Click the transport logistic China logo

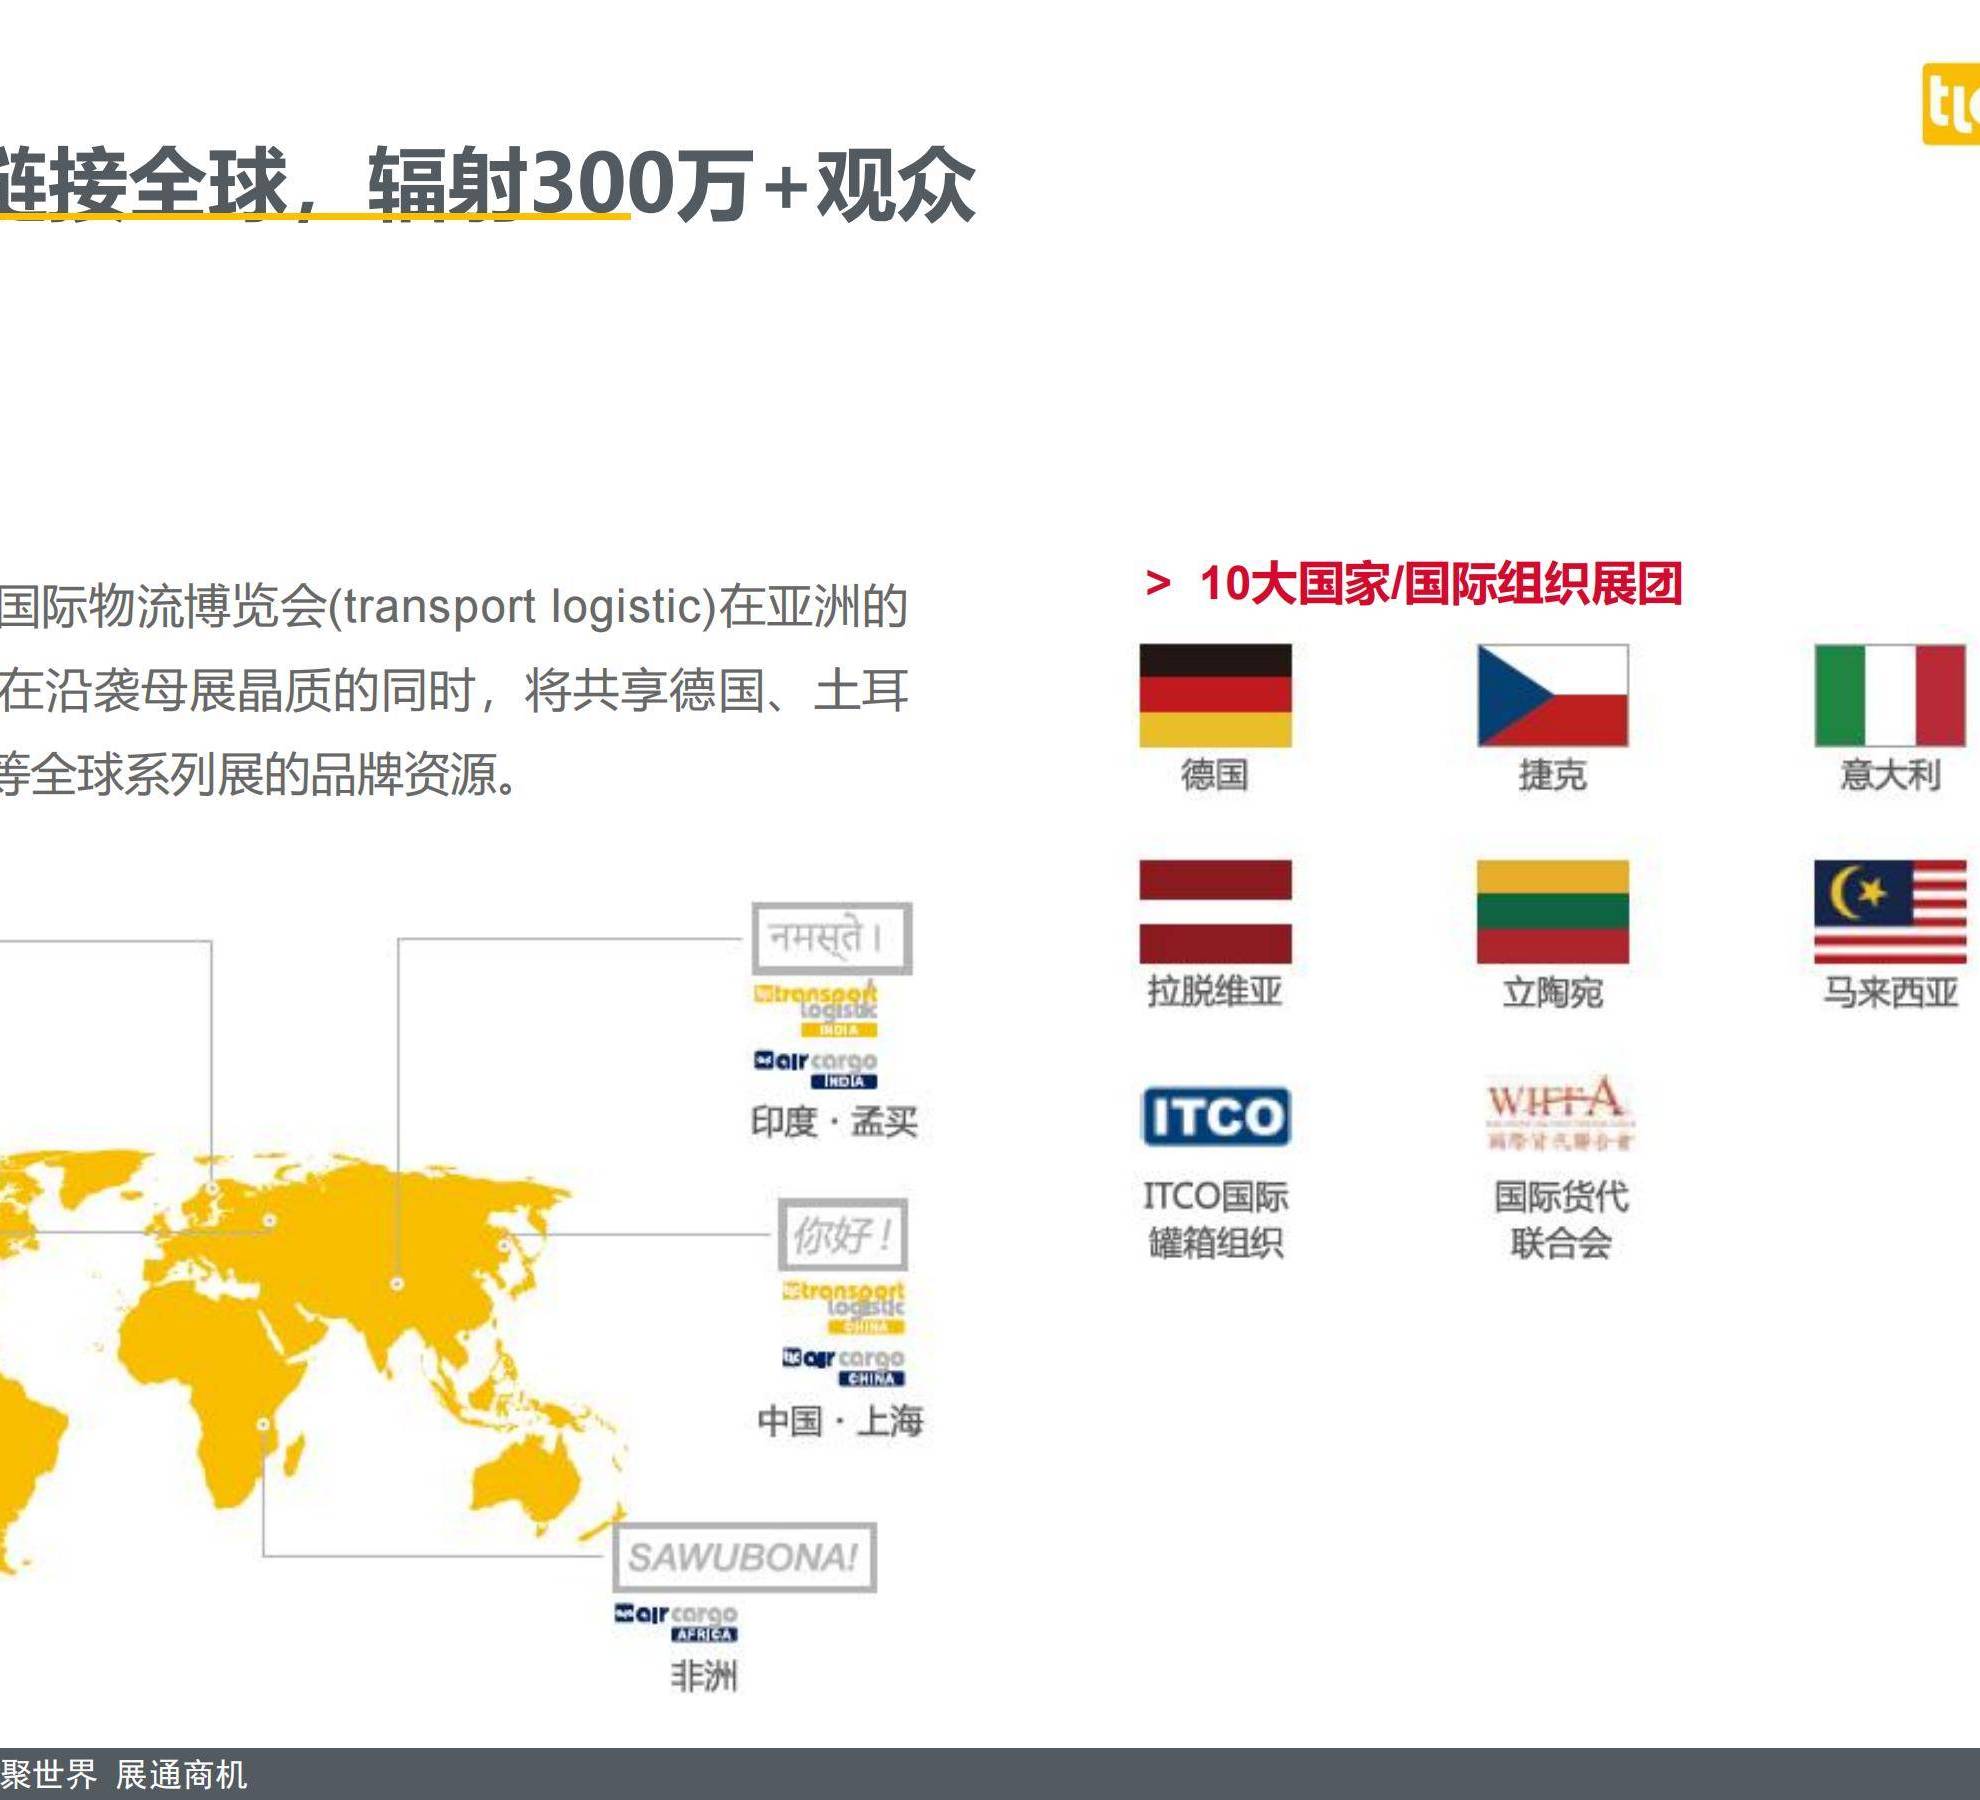tap(844, 1307)
